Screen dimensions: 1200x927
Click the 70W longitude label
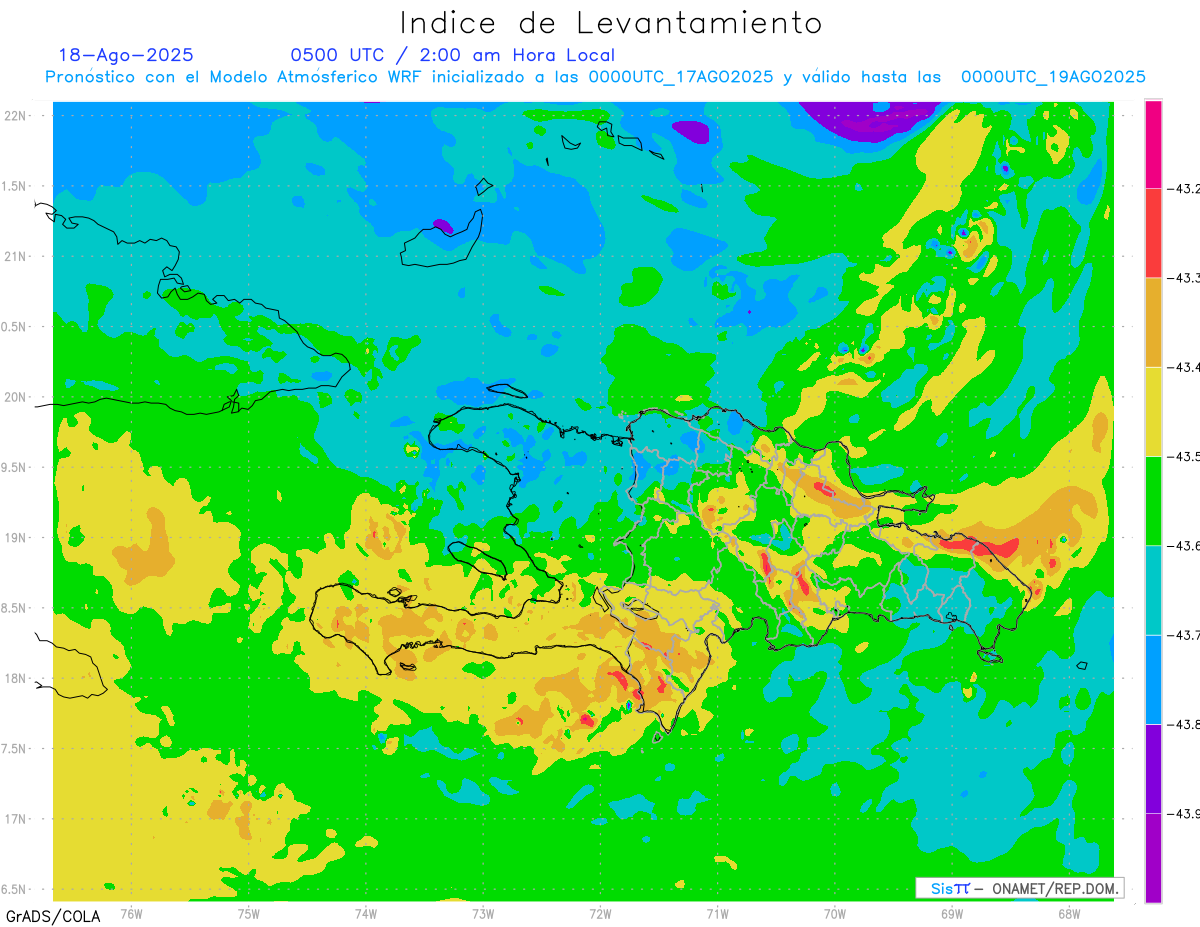pos(835,913)
